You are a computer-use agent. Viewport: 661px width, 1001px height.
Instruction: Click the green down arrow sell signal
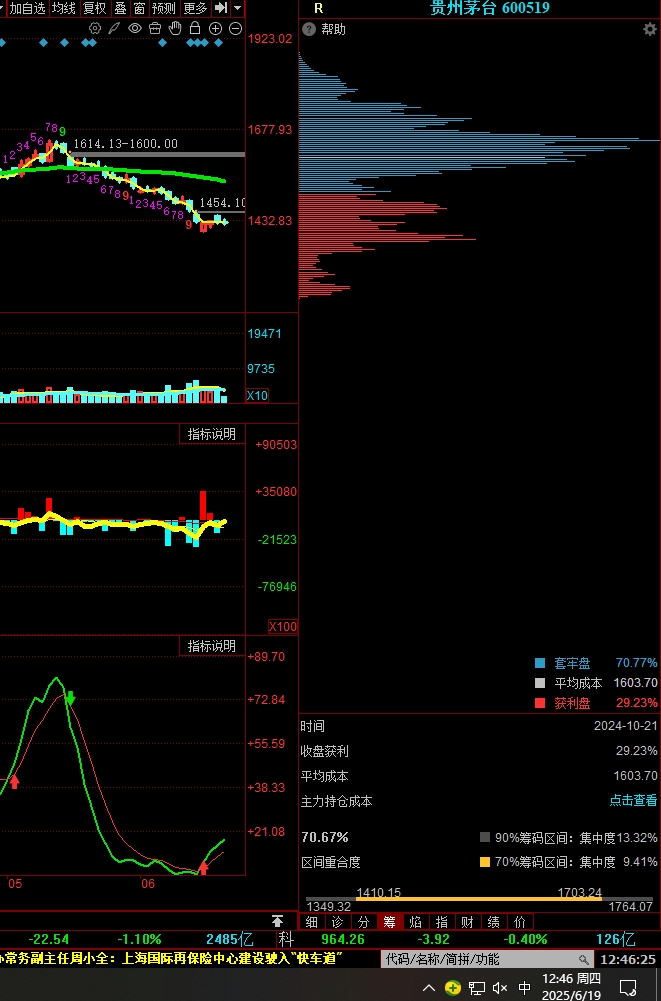pyautogui.click(x=70, y=698)
